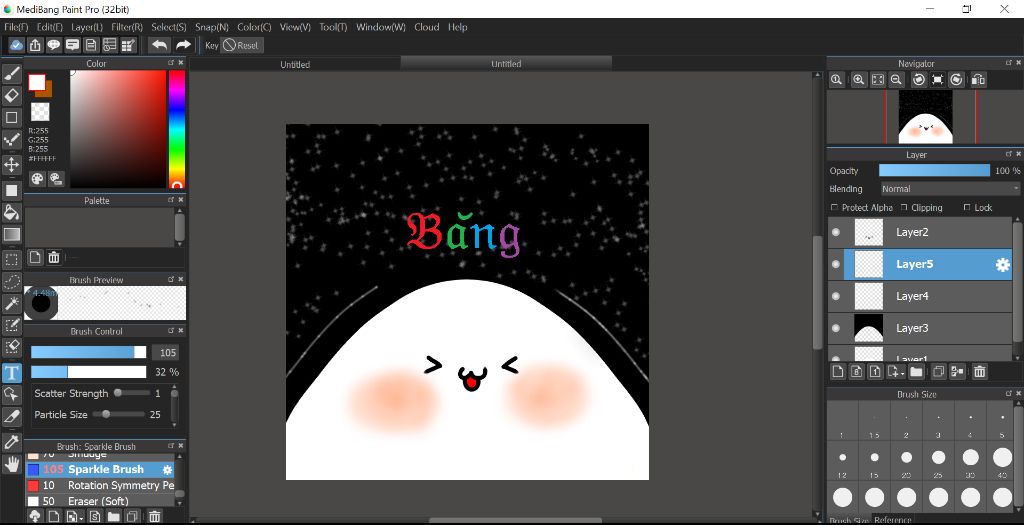The width and height of the screenshot is (1024, 525).
Task: Open the Window menu
Action: point(381,27)
